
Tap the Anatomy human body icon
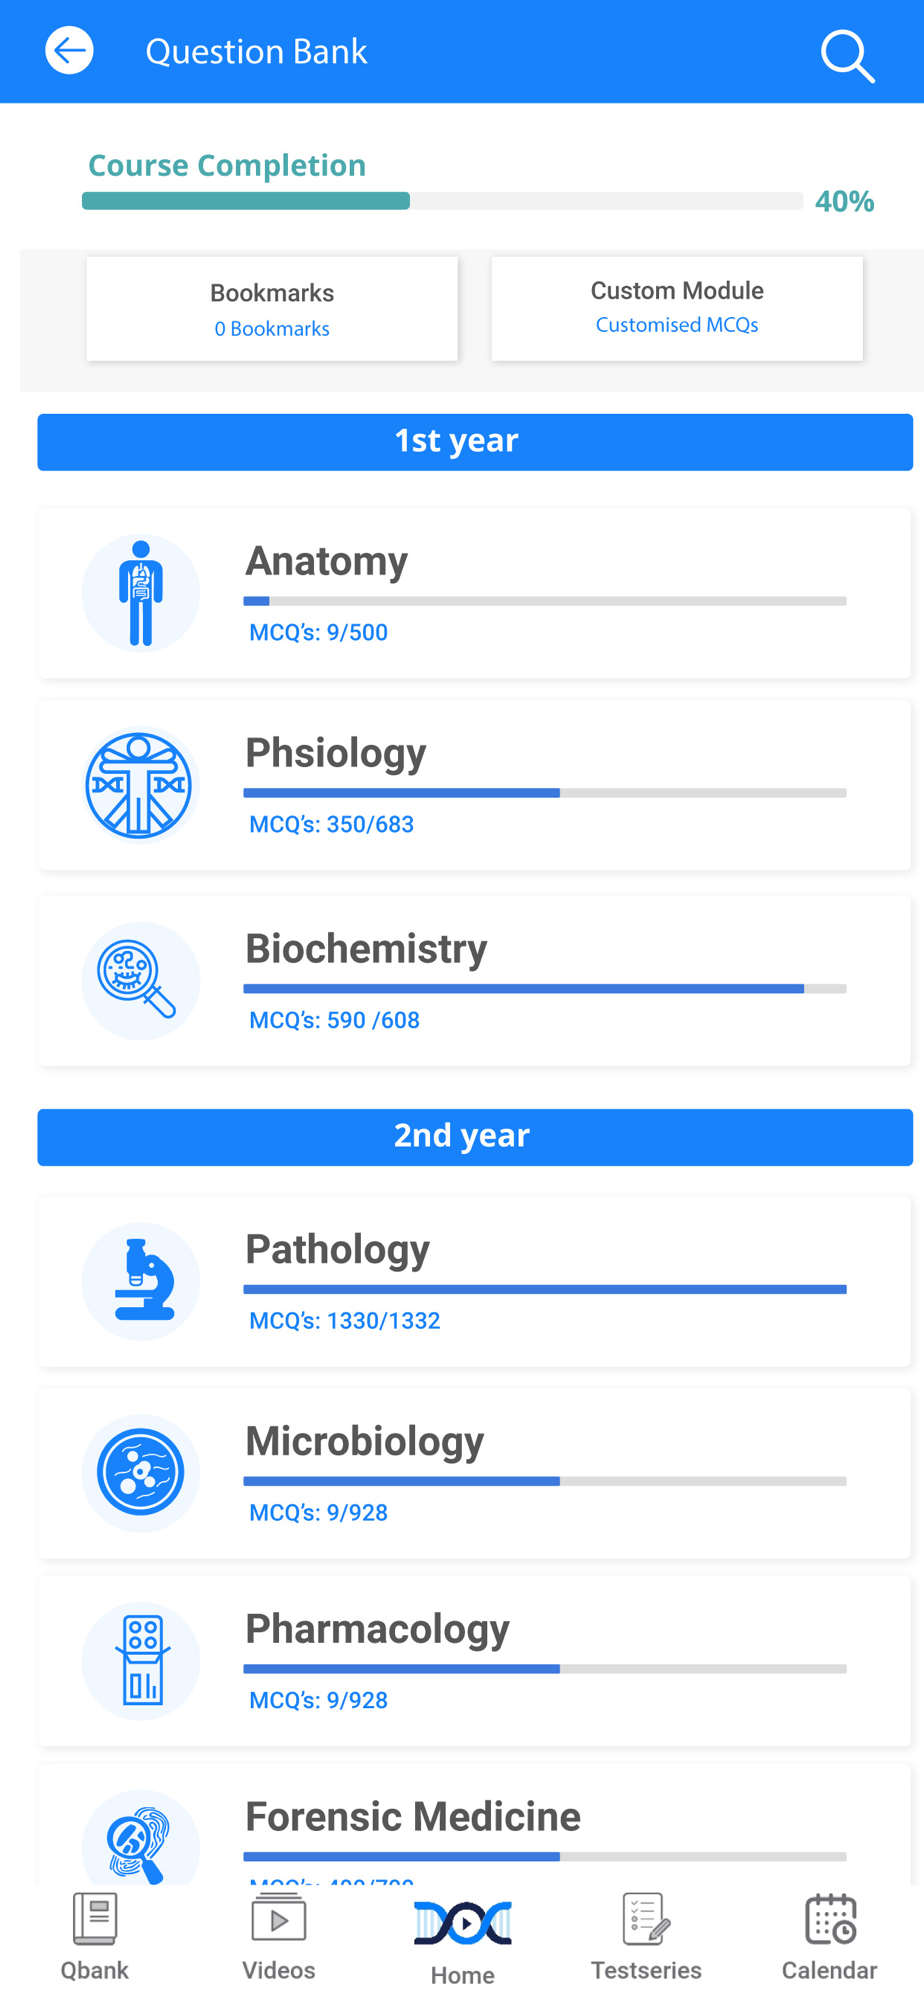(x=141, y=593)
